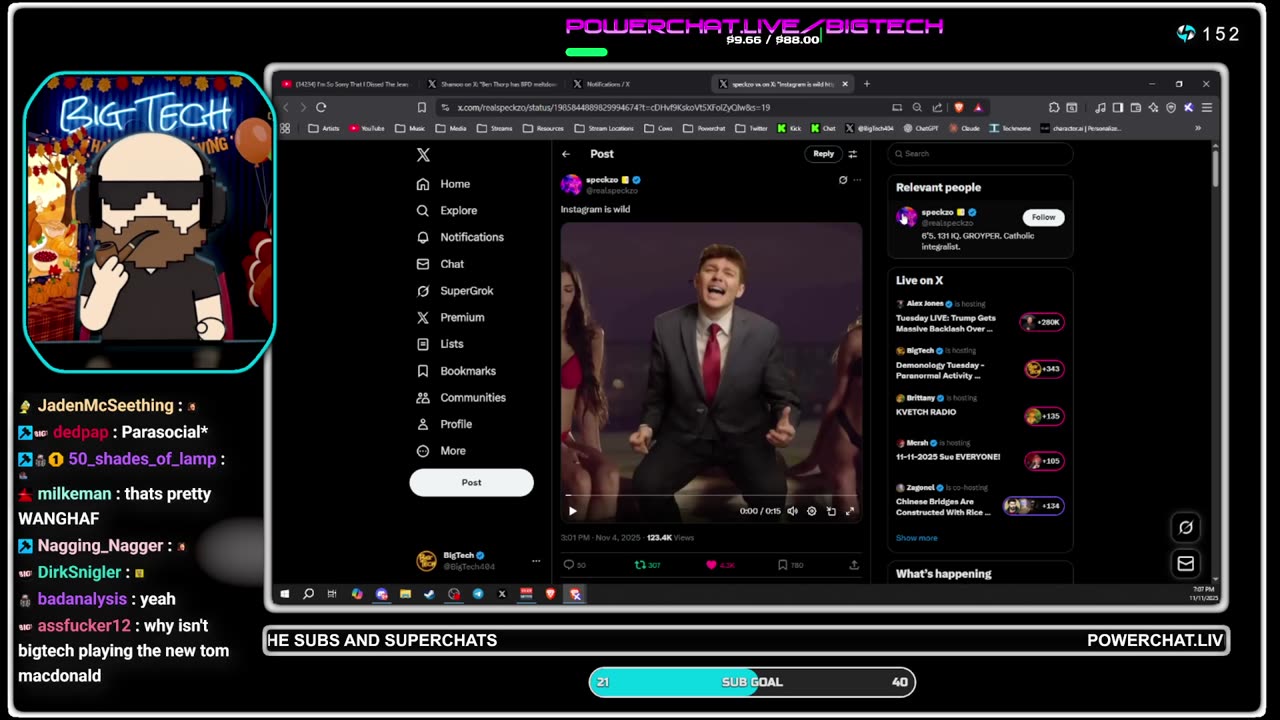The image size is (1280, 720).
Task: Open the Windows Start menu
Action: click(x=285, y=594)
